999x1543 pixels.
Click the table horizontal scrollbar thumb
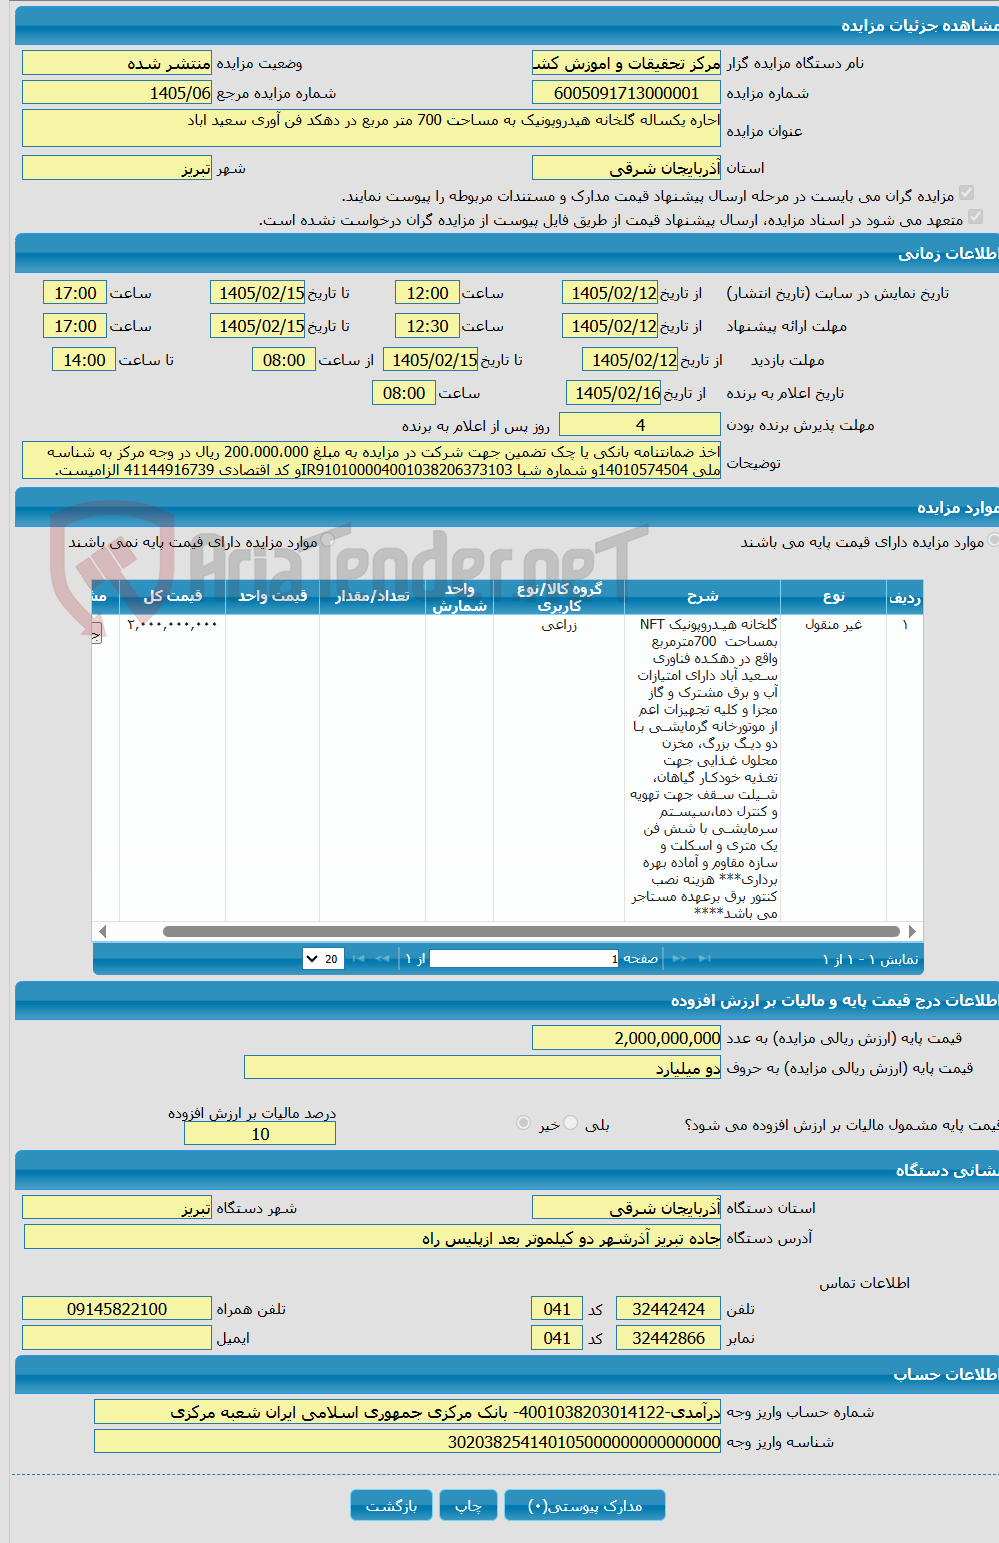[x=531, y=931]
